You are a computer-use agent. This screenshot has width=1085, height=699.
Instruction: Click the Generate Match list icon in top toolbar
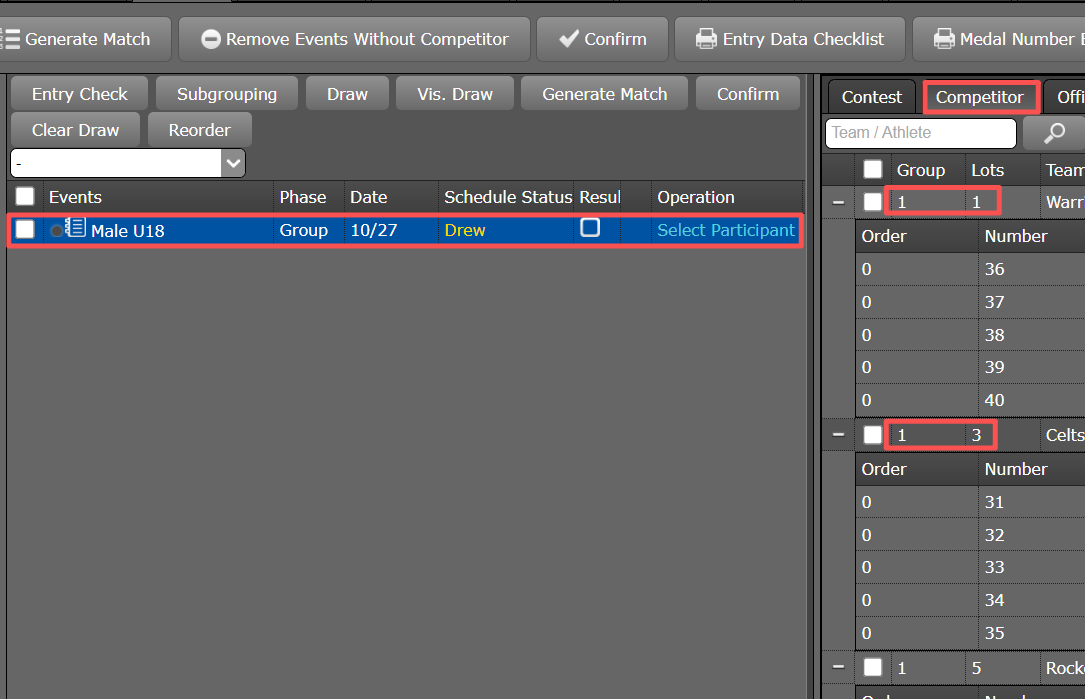click(x=10, y=39)
